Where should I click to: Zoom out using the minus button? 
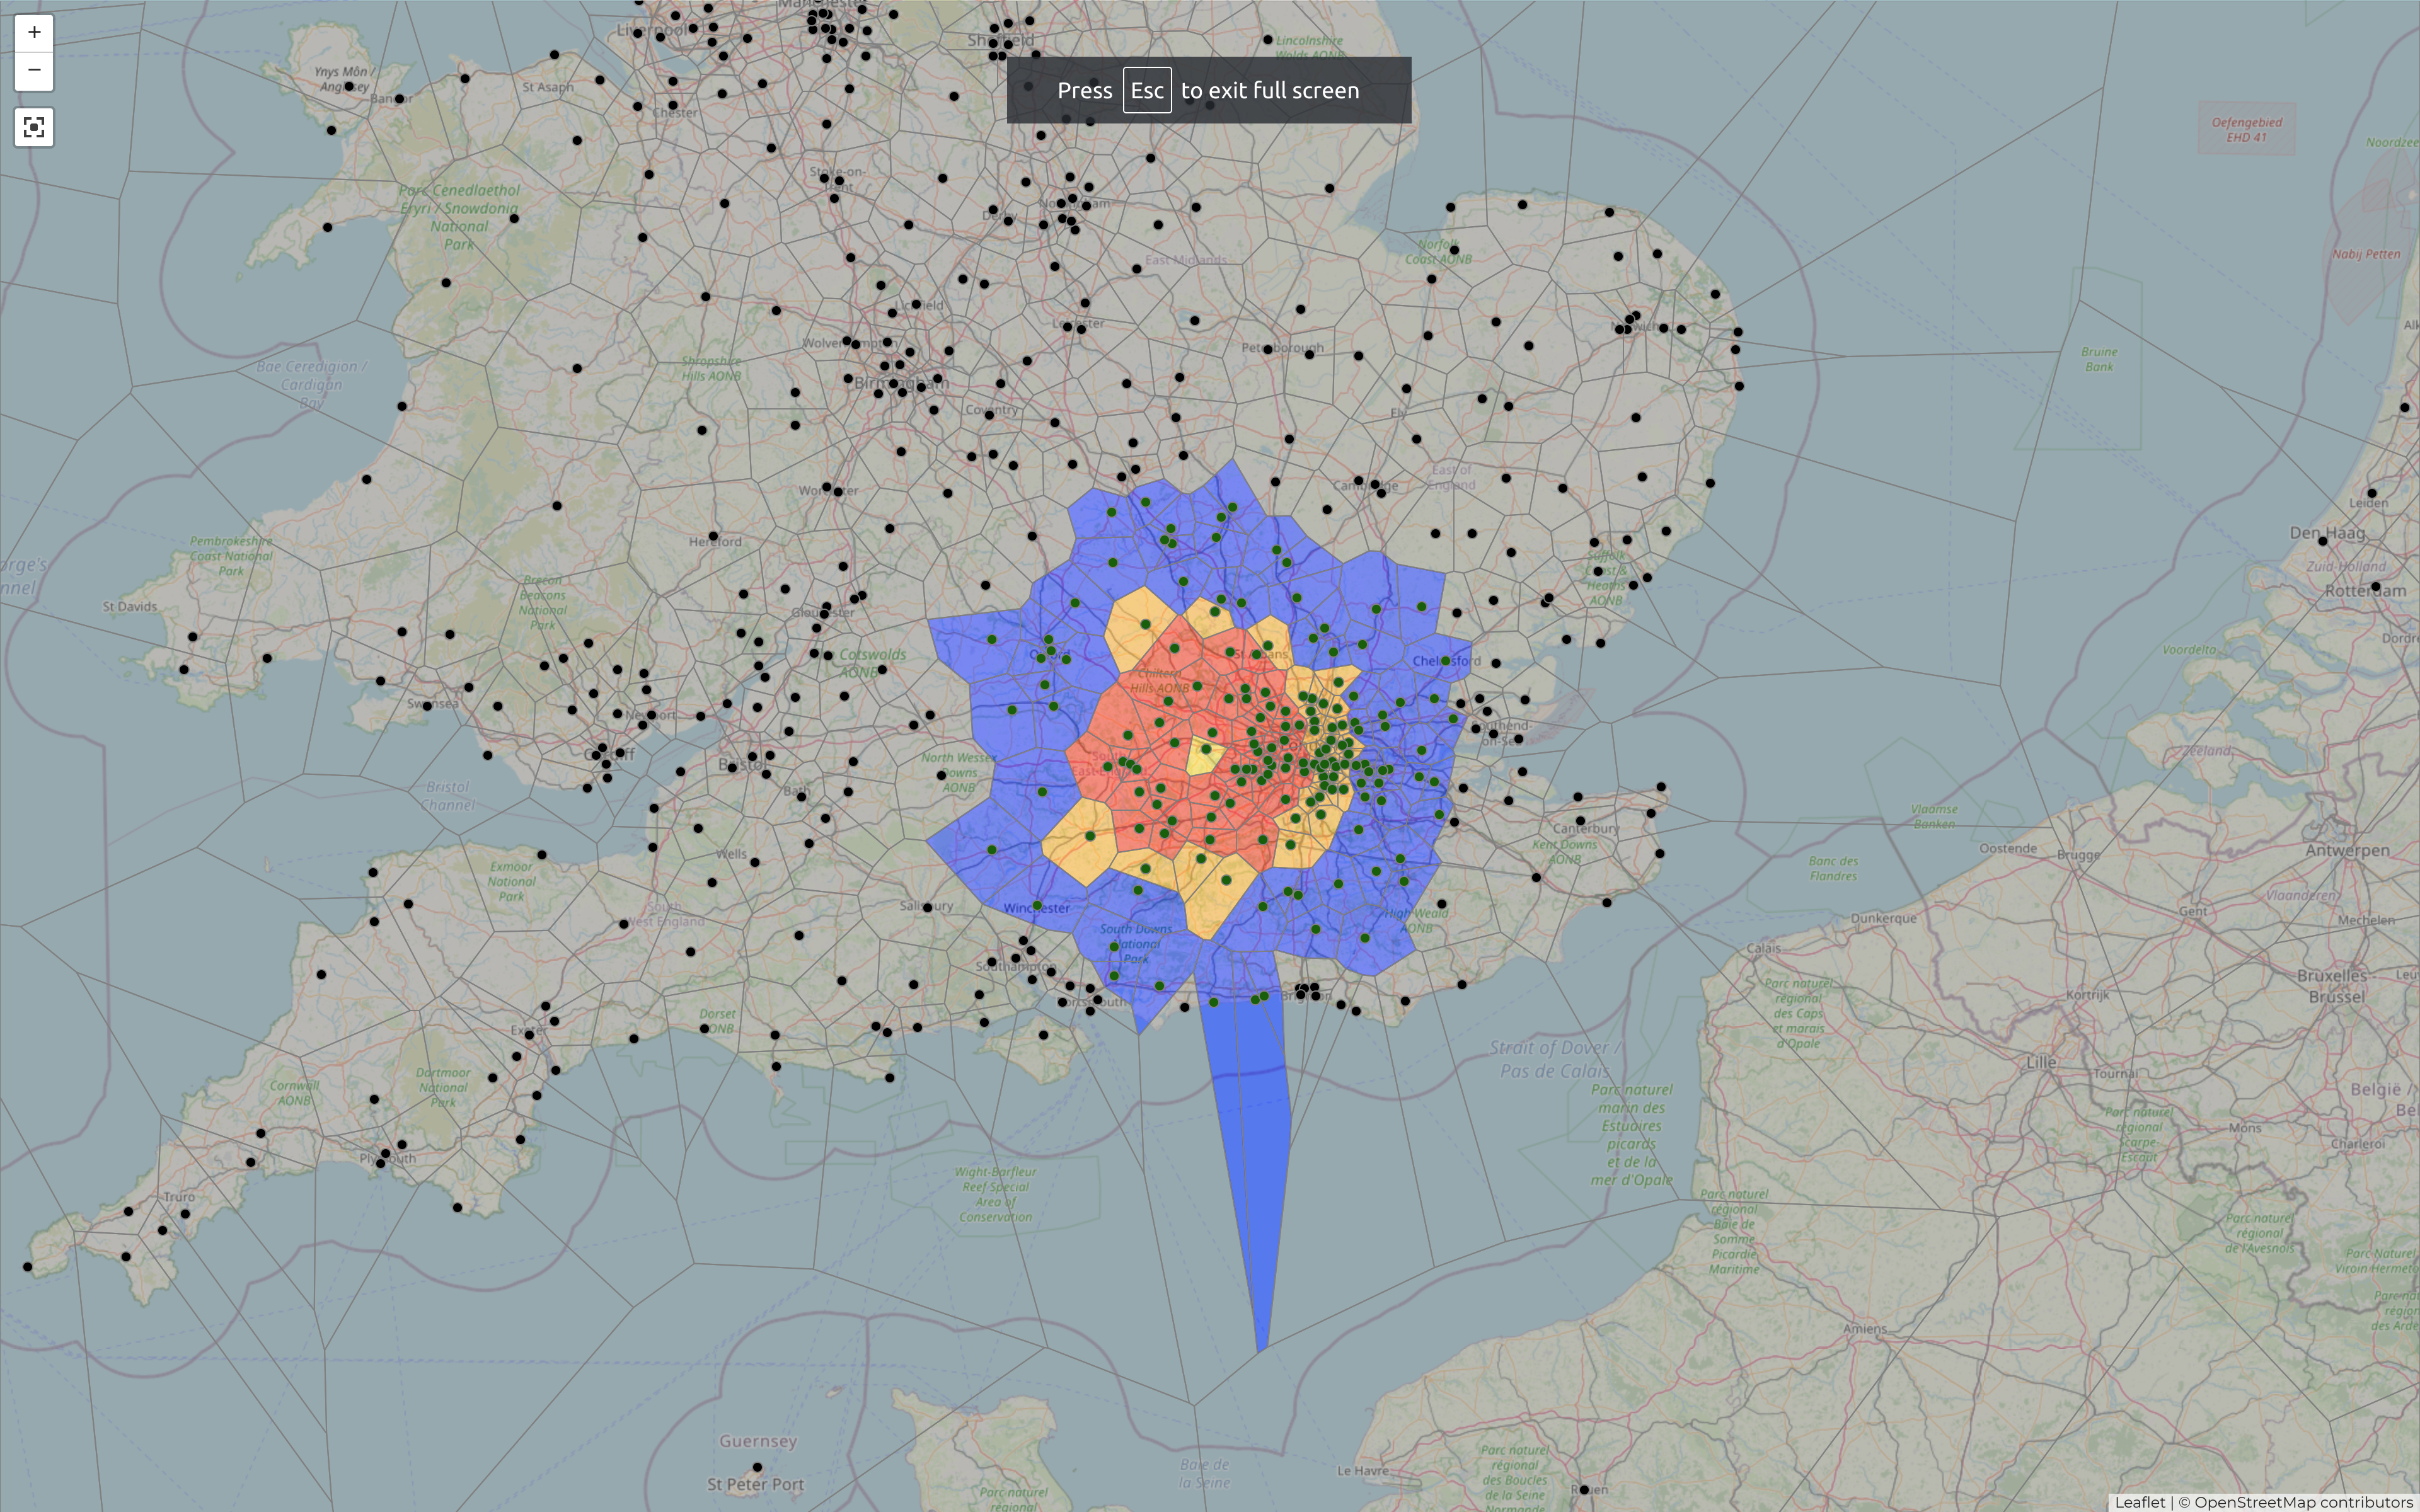click(x=34, y=70)
